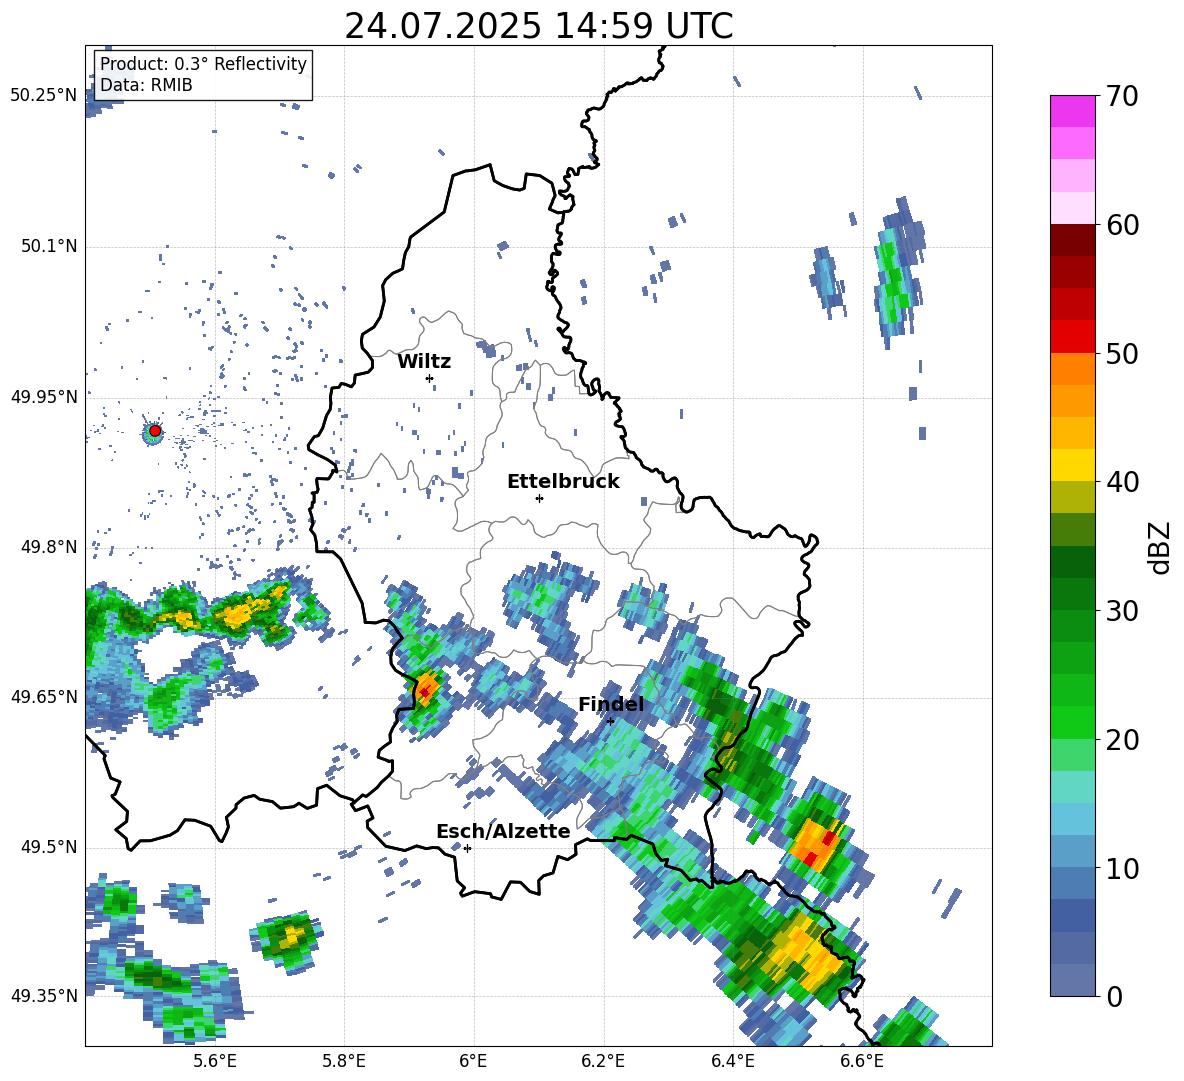Image resolution: width=1184 pixels, height=1081 pixels.
Task: Click the title '24.07.2025 14:59 UTC'
Action: 538,26
